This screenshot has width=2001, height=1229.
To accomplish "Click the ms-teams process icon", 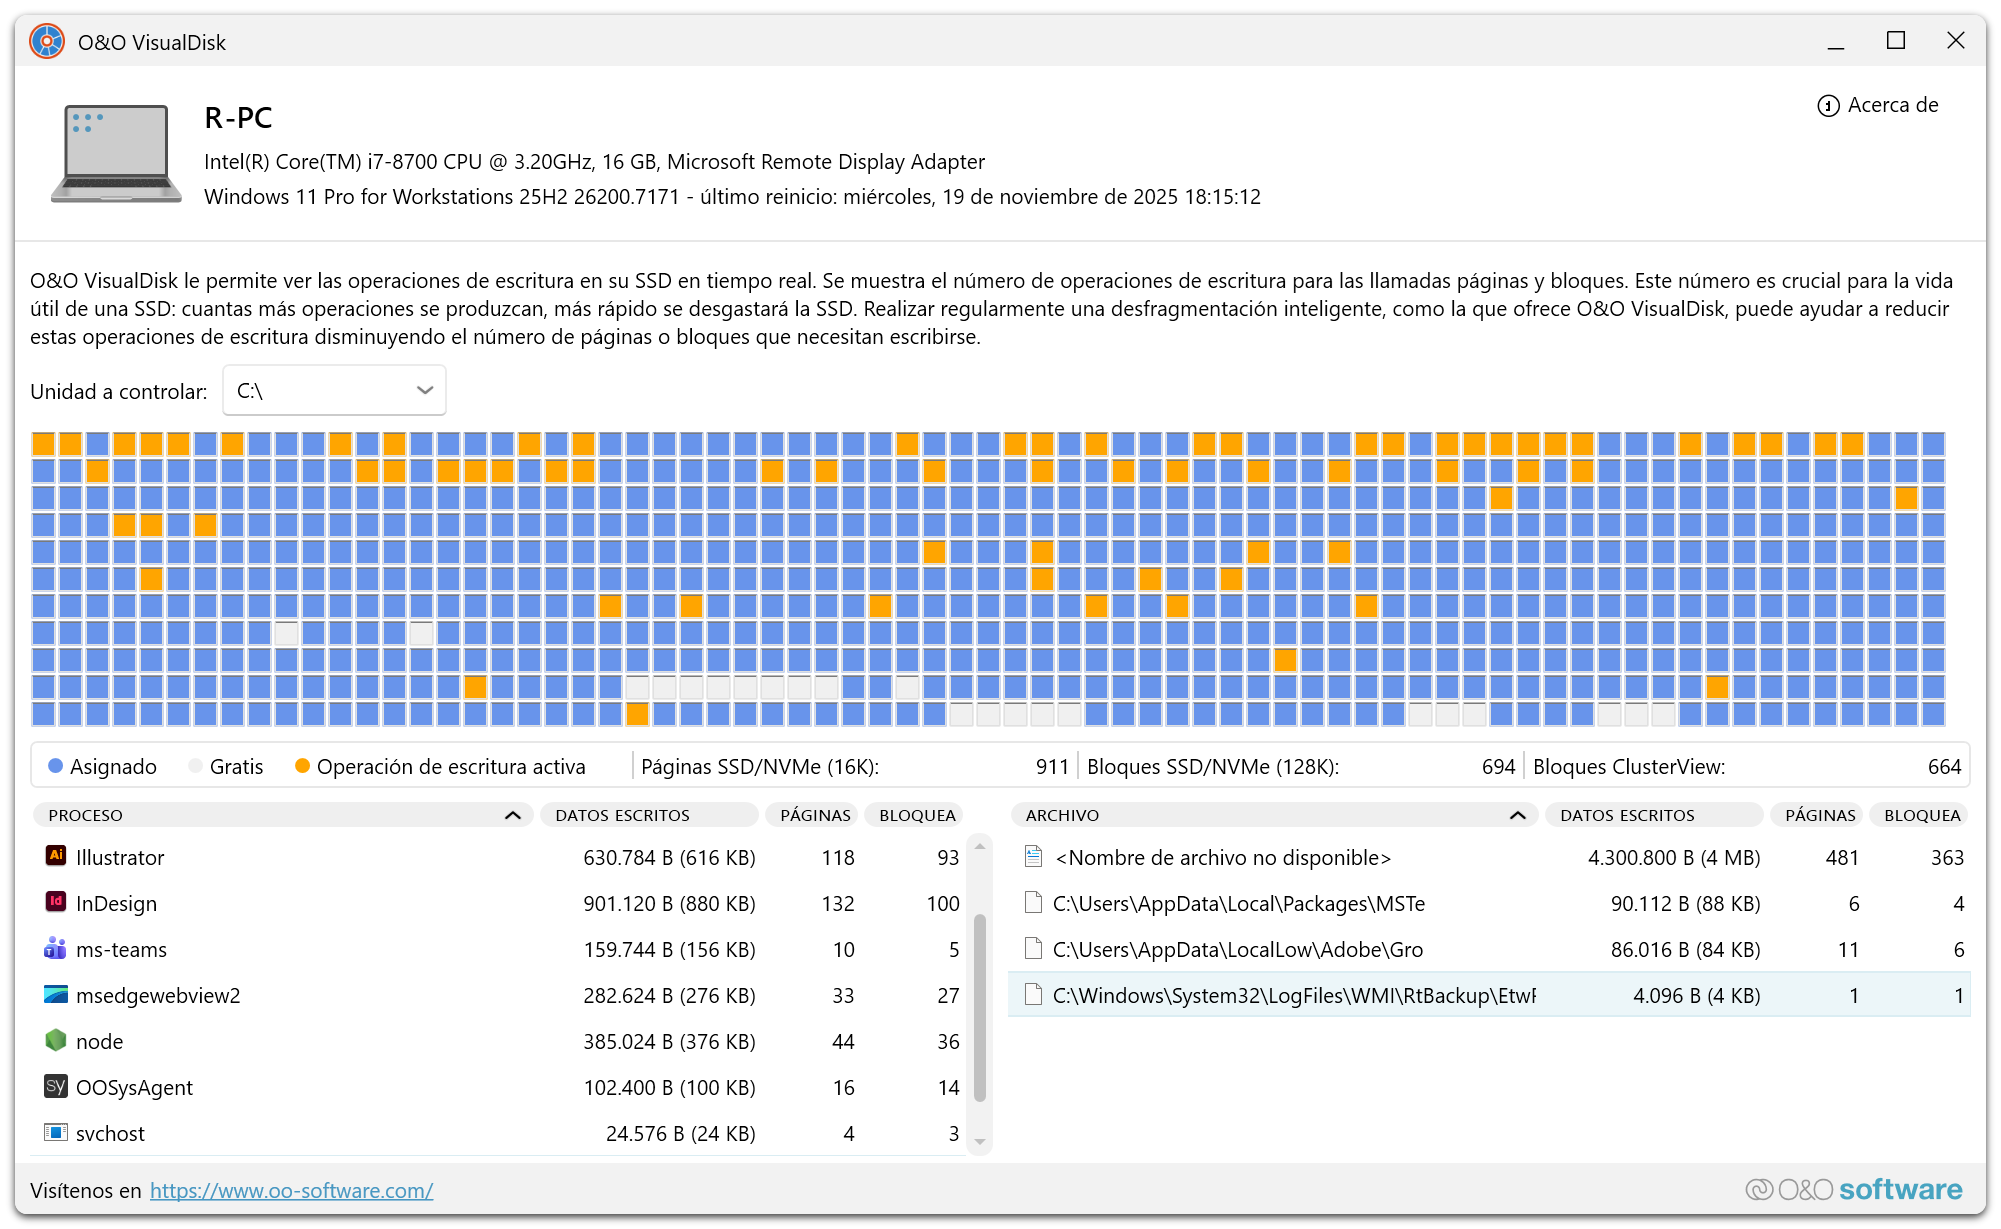I will point(56,948).
